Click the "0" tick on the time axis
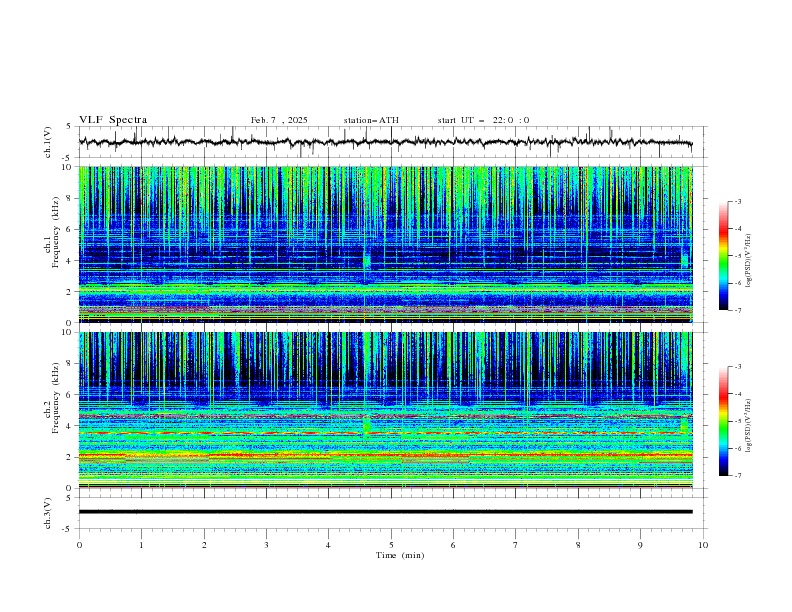Image resolution: width=792 pixels, height=612 pixels. (79, 545)
